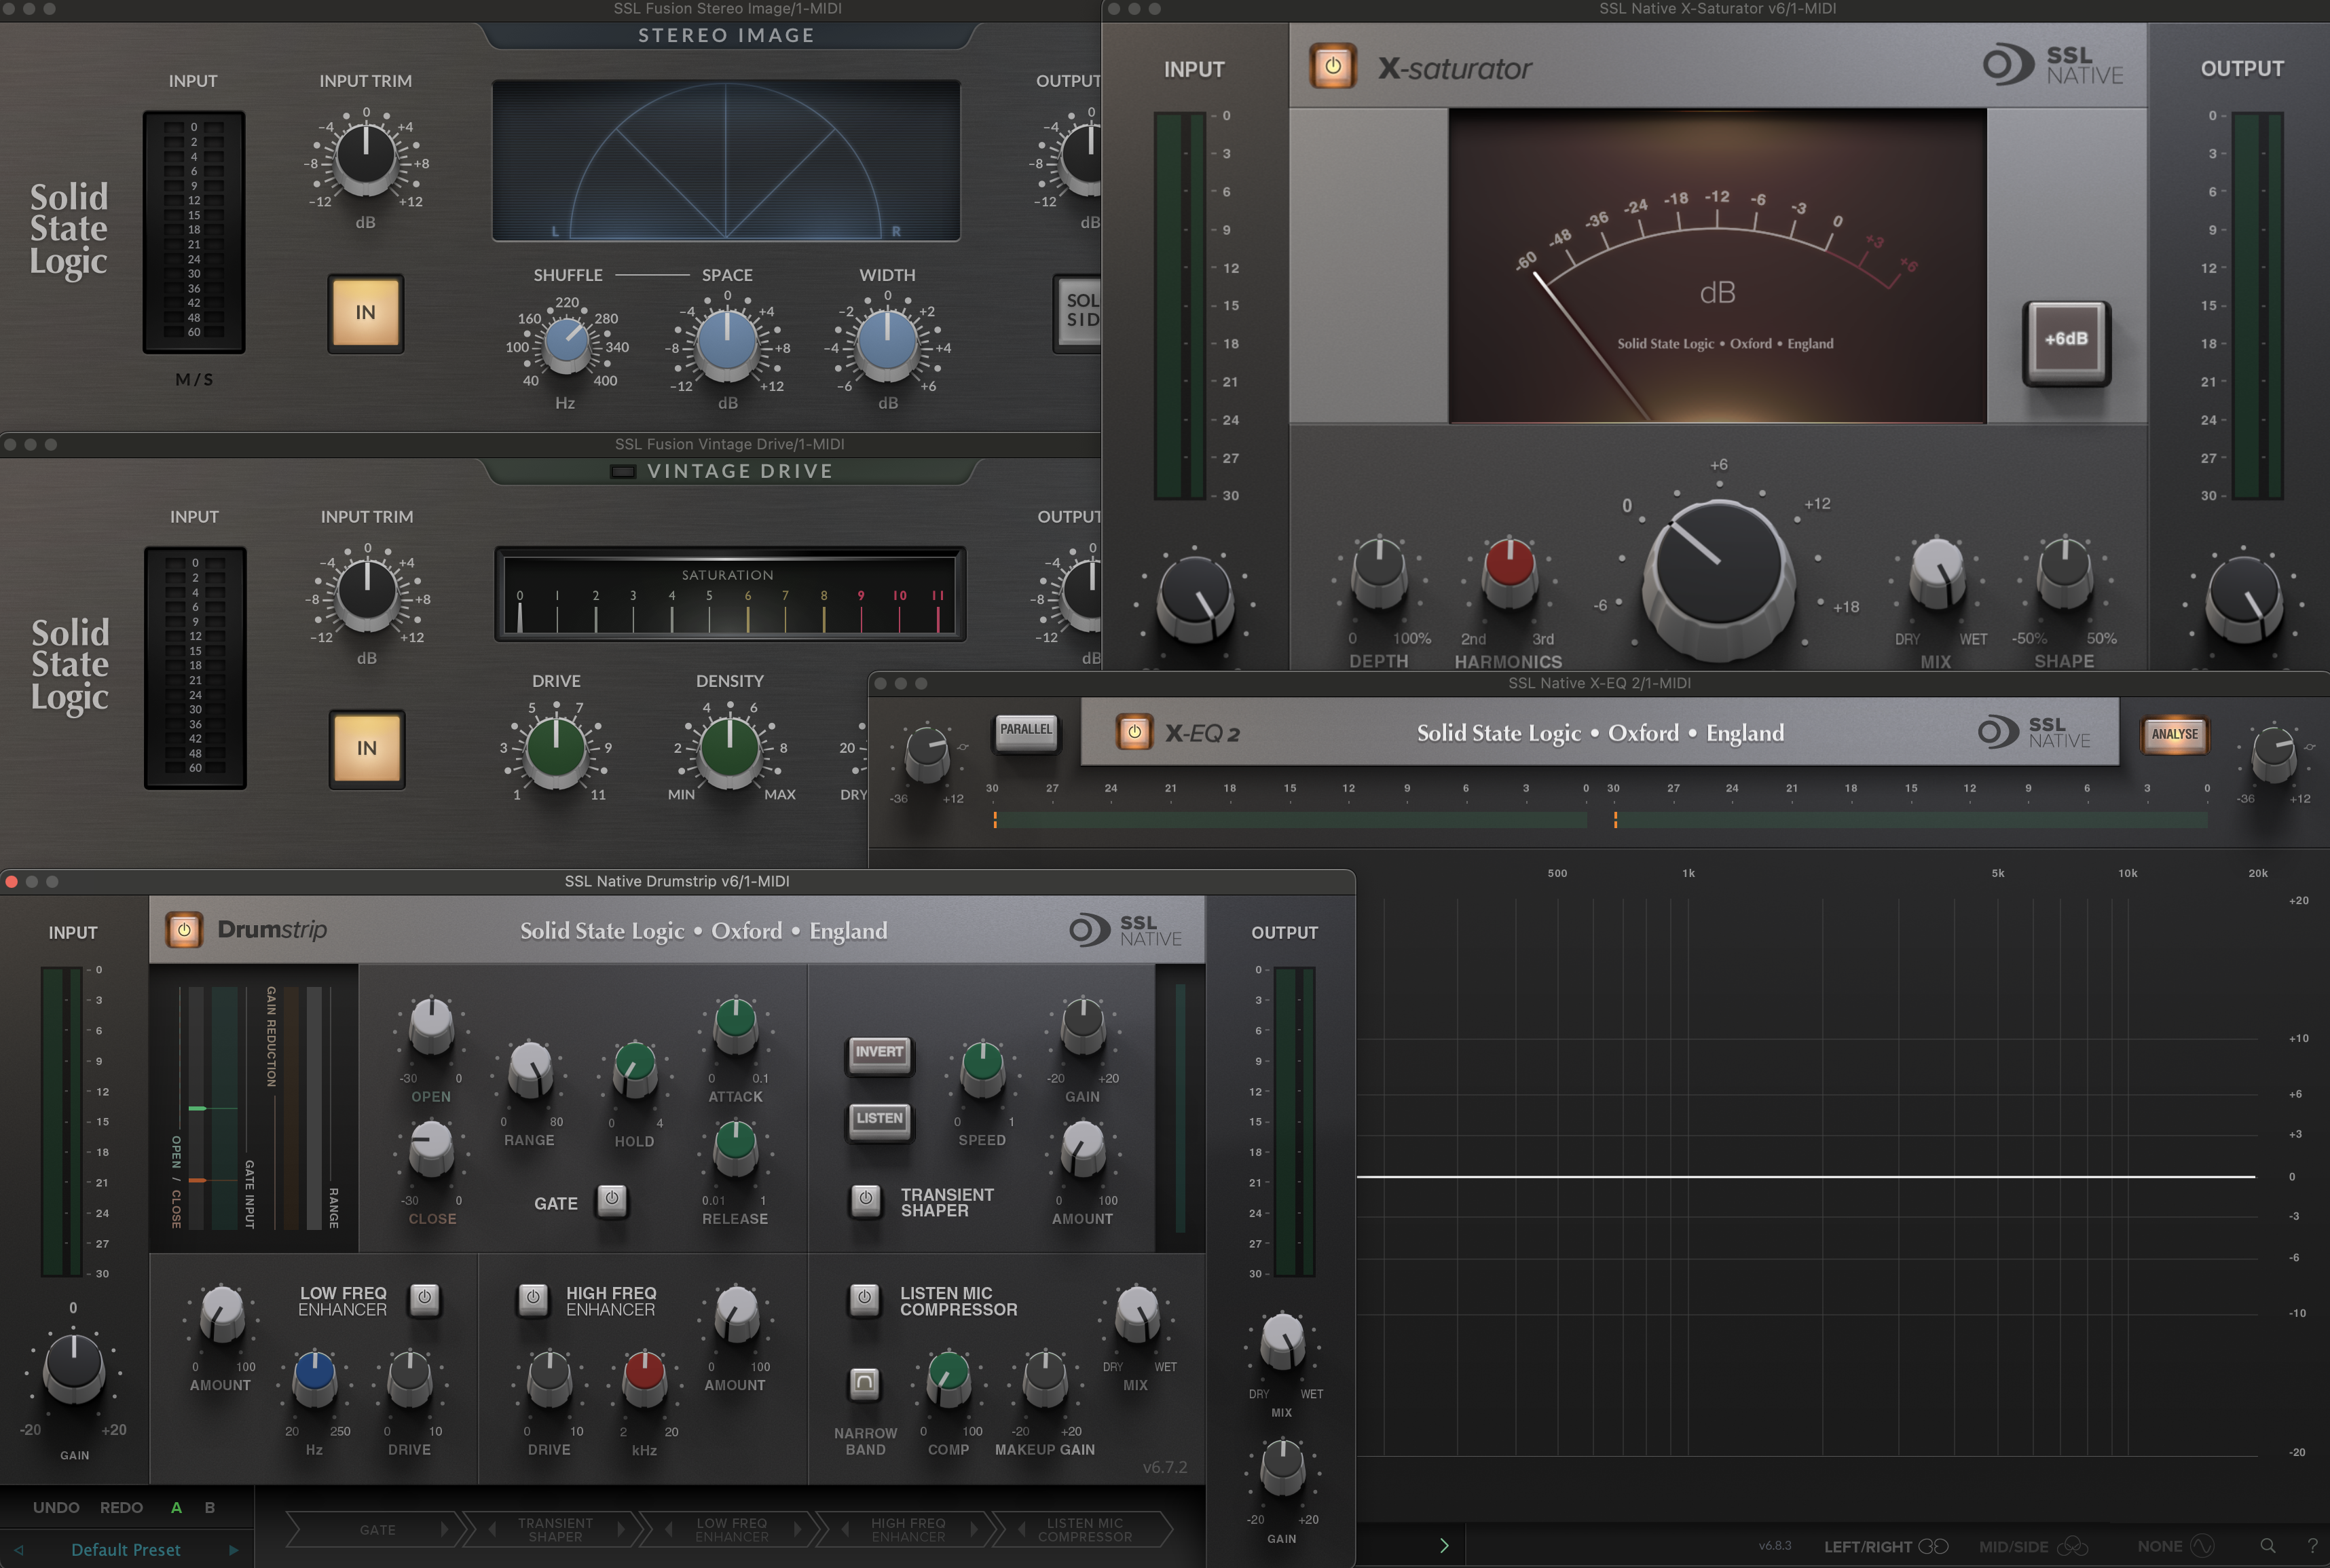2330x1568 pixels.
Task: Click the SSL Native logo in X-EQ 2 header
Action: point(2034,732)
